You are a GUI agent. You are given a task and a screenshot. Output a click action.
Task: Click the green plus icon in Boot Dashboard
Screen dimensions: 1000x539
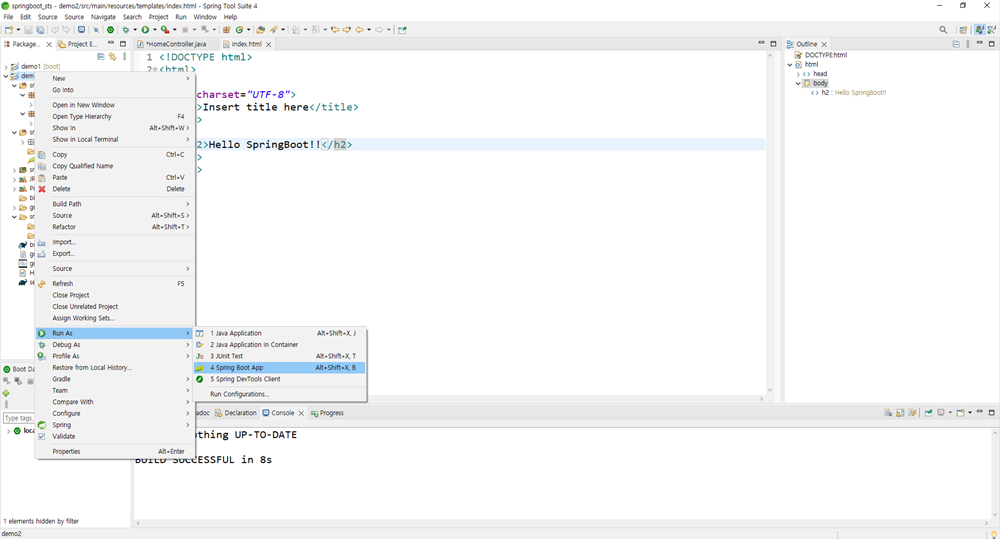pyautogui.click(x=6, y=393)
